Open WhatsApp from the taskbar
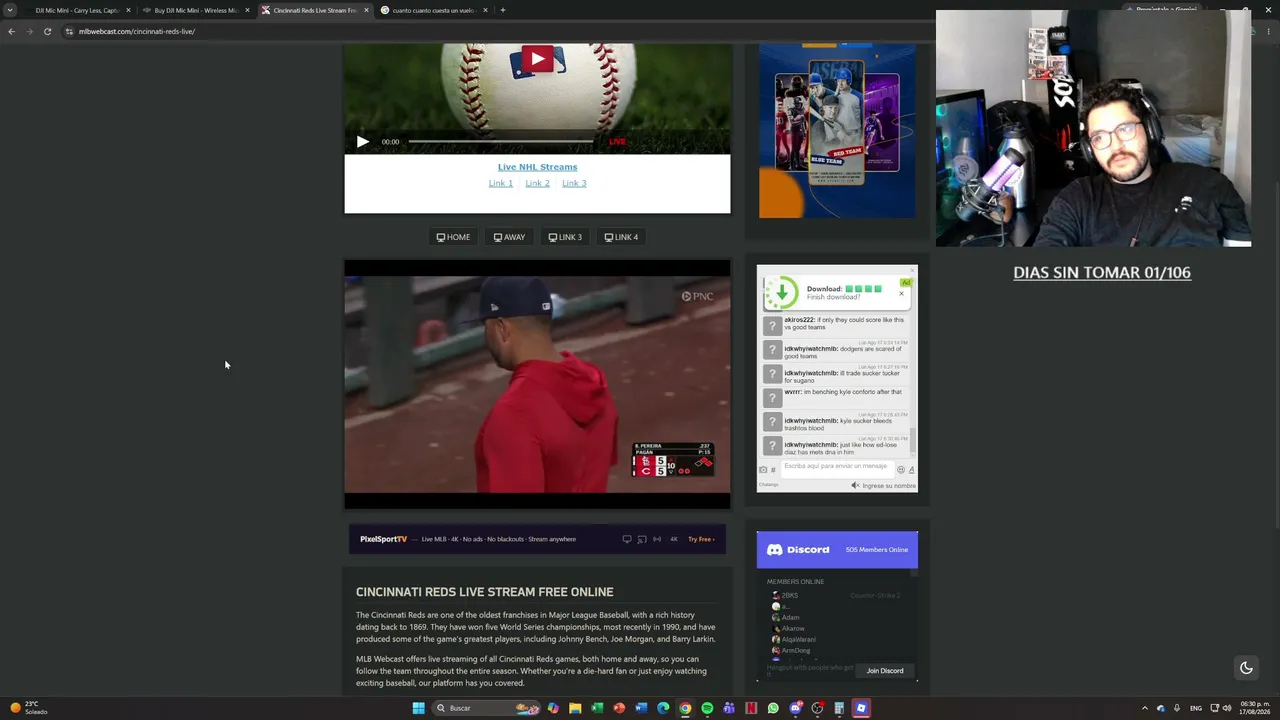The width and height of the screenshot is (1280, 720). point(773,708)
